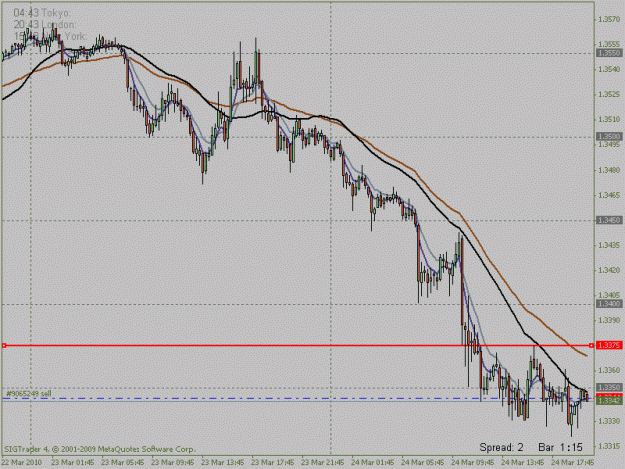
Task: Click the 1.3570 price axis value
Action: click(x=609, y=19)
